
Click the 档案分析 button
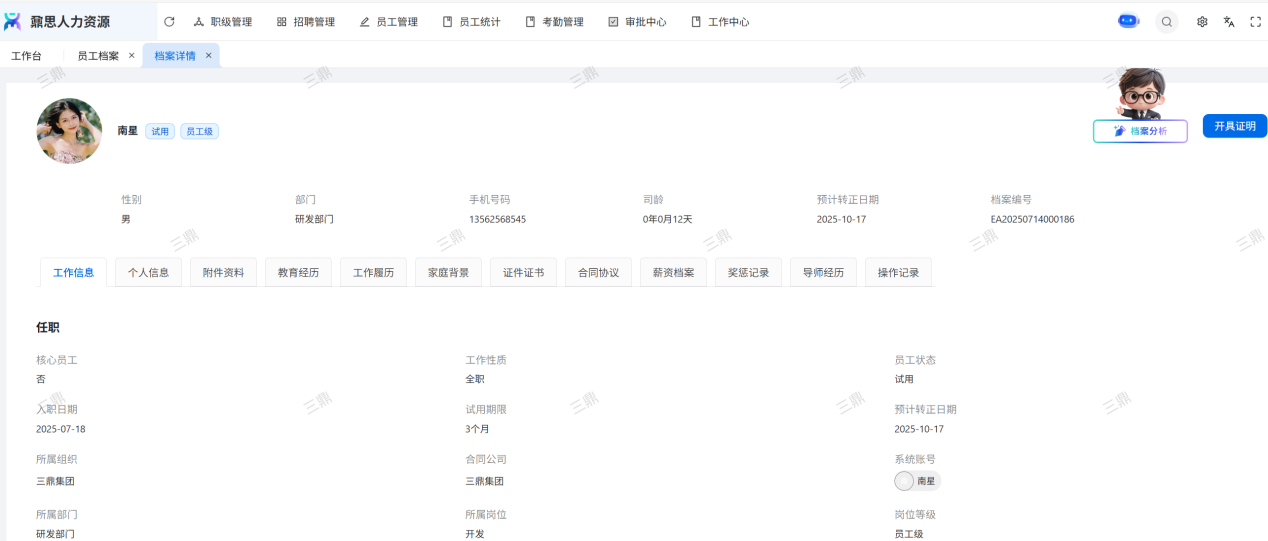pos(1140,131)
